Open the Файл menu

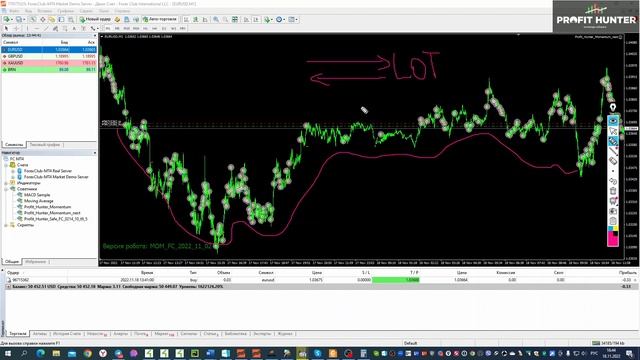(x=13, y=11)
